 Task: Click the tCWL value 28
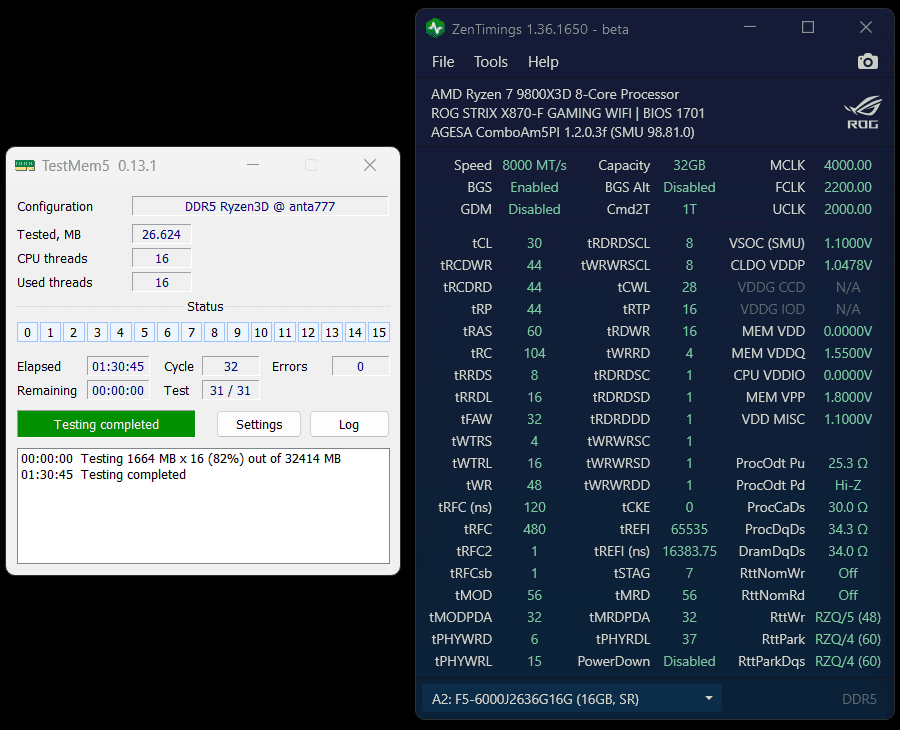click(x=689, y=287)
